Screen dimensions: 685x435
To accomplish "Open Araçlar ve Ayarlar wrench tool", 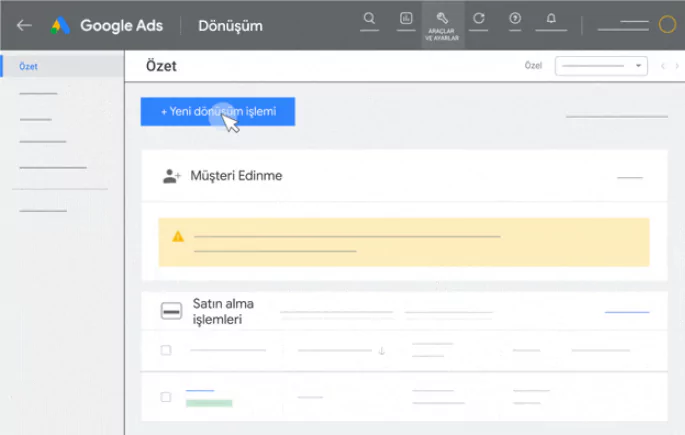I will [x=442, y=25].
